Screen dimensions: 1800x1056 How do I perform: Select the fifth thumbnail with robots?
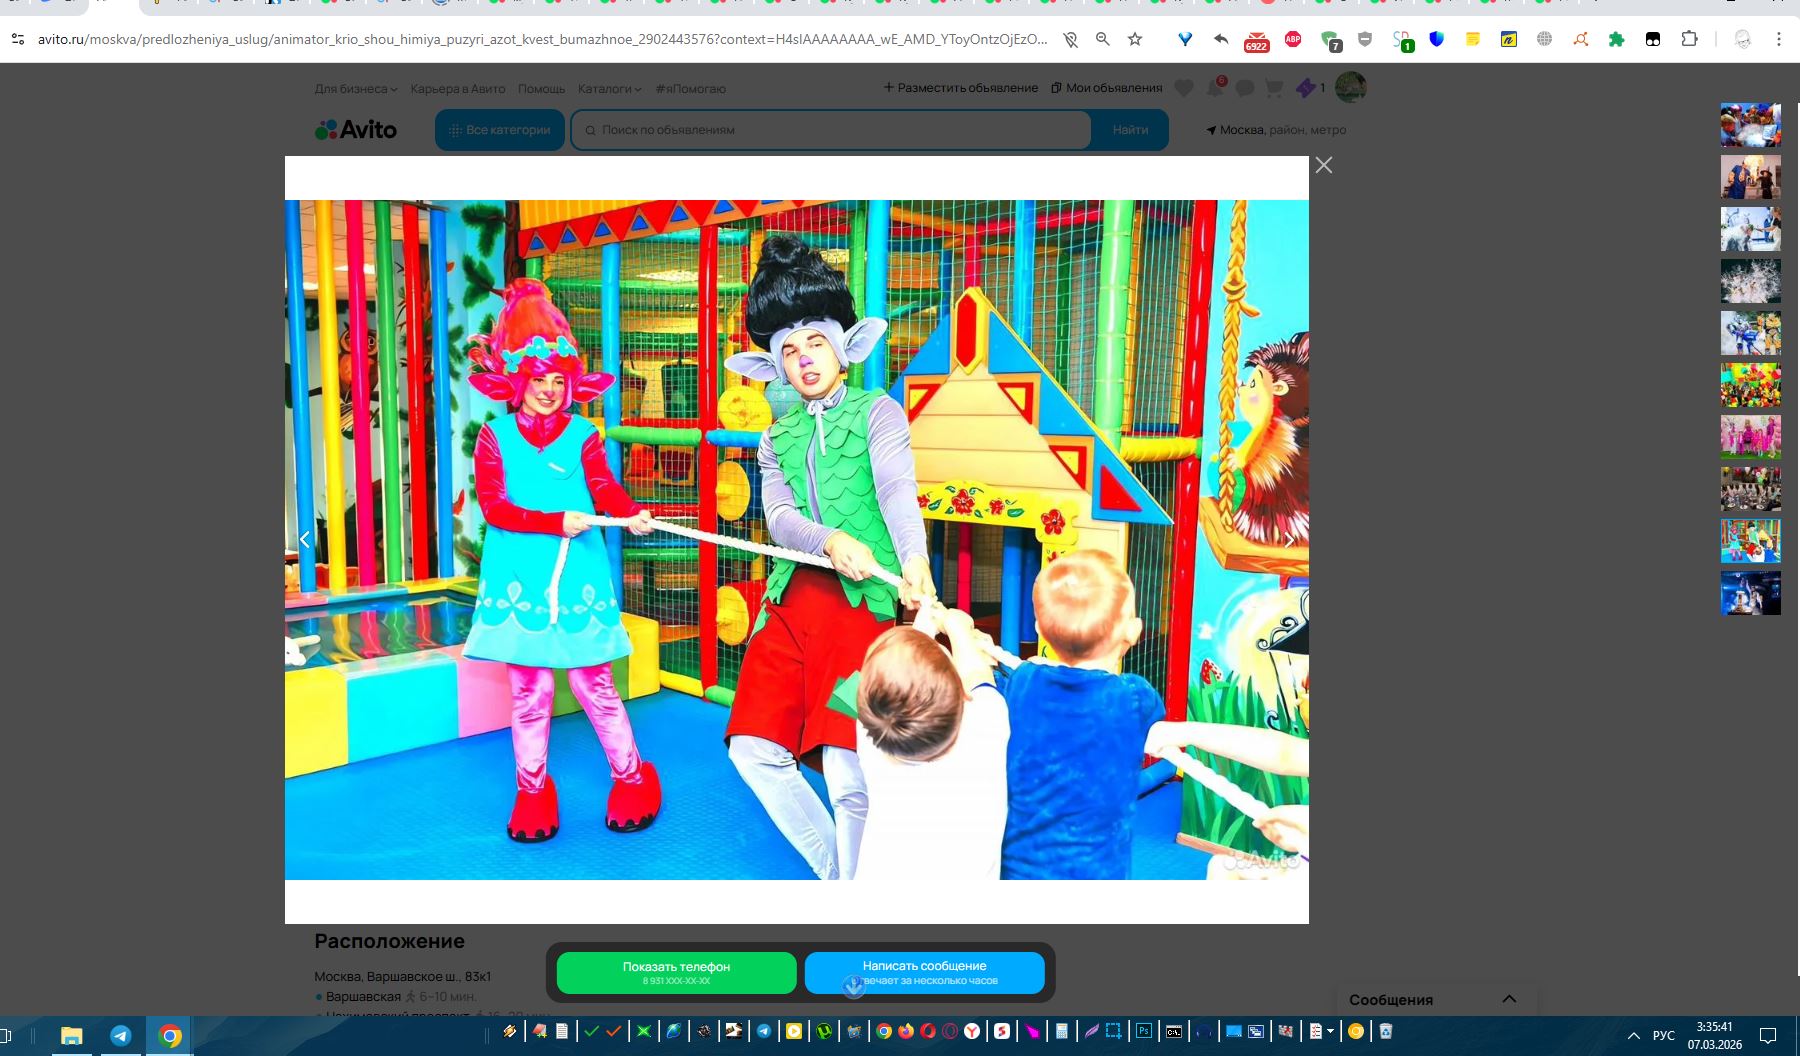1751,333
